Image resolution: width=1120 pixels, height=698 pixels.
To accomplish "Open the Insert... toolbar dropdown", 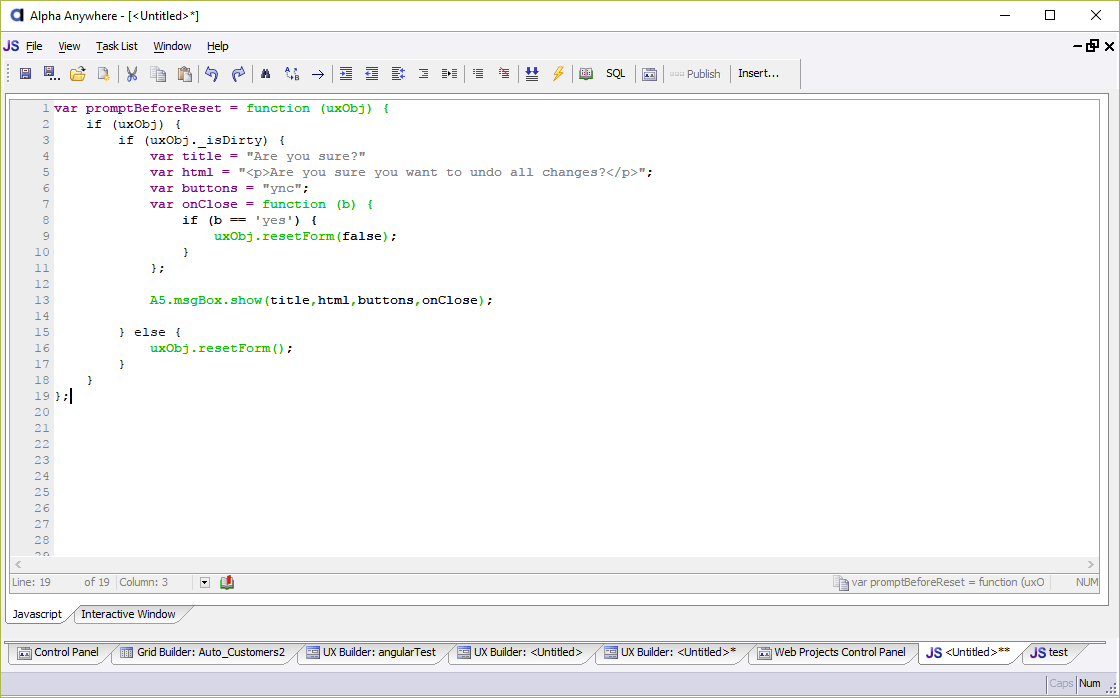I will pyautogui.click(x=758, y=73).
